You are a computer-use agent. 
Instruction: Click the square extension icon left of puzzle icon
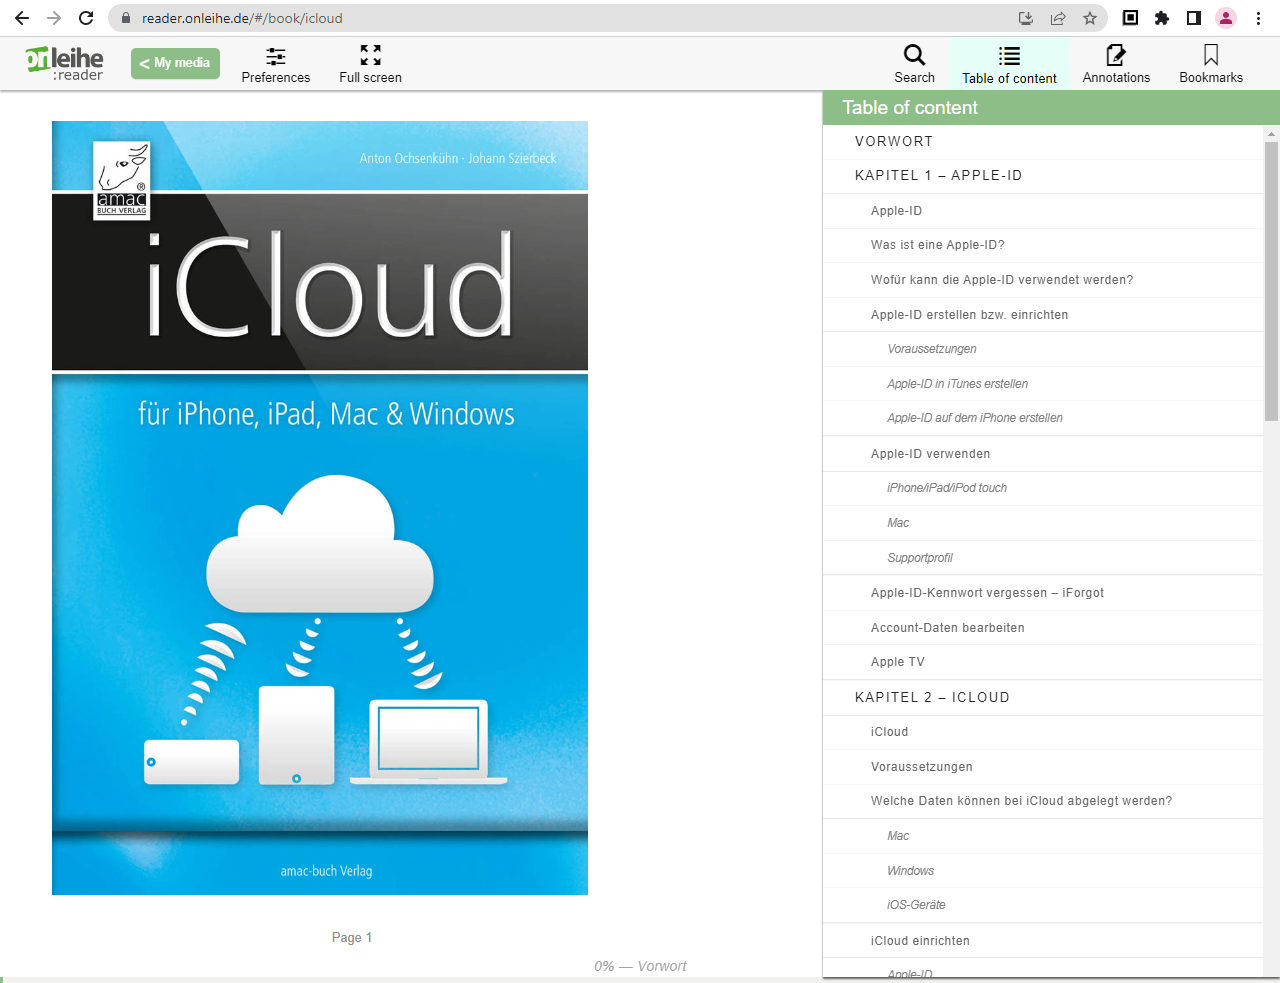[x=1130, y=18]
